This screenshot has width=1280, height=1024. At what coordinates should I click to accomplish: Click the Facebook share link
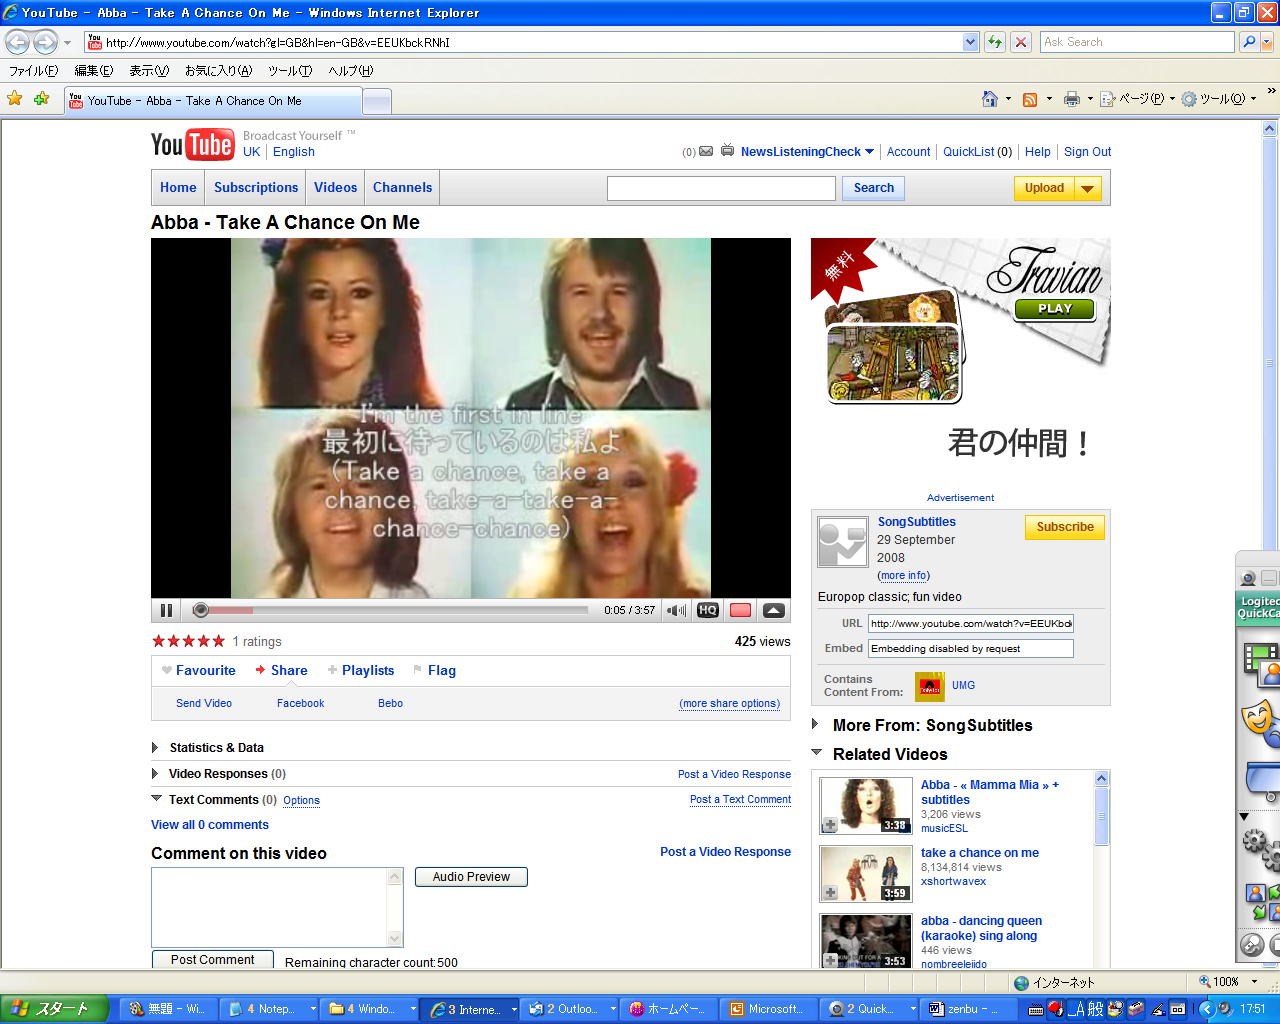300,703
